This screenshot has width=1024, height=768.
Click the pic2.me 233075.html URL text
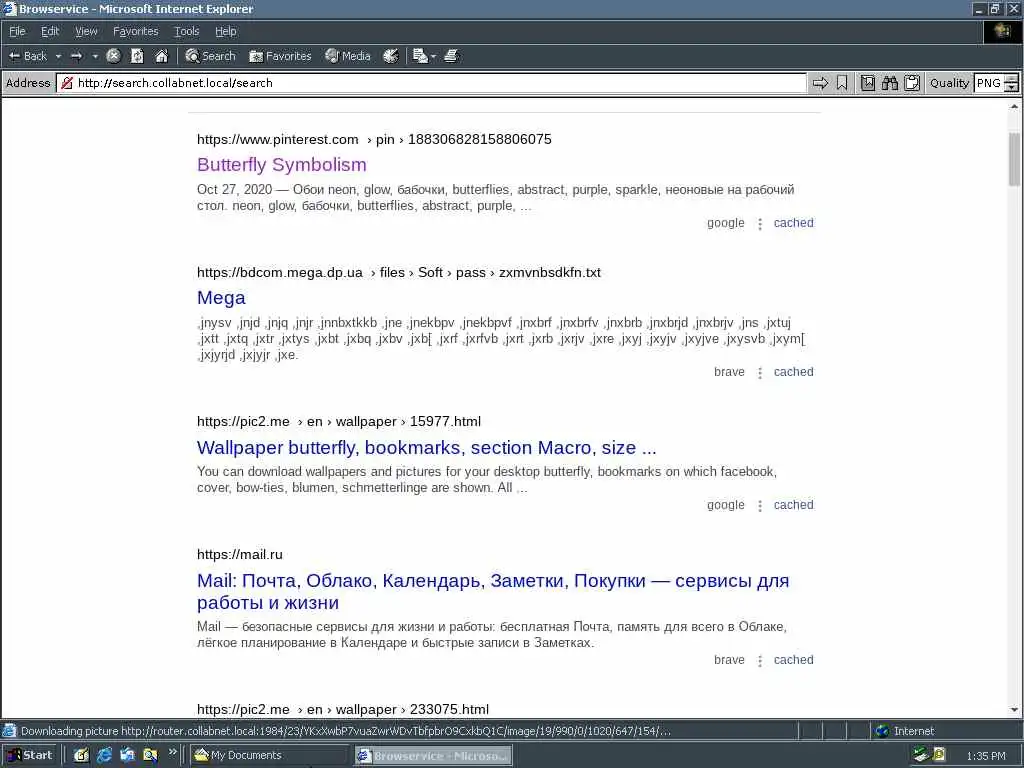pos(343,709)
